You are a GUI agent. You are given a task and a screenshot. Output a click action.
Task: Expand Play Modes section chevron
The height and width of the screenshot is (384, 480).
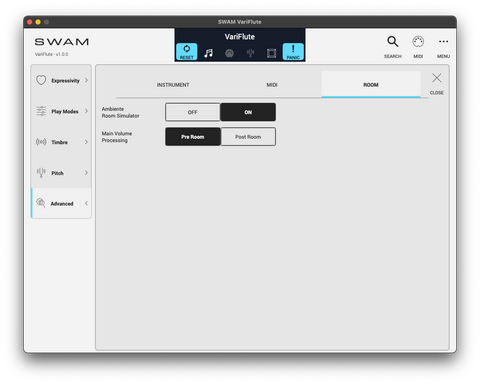tap(86, 111)
